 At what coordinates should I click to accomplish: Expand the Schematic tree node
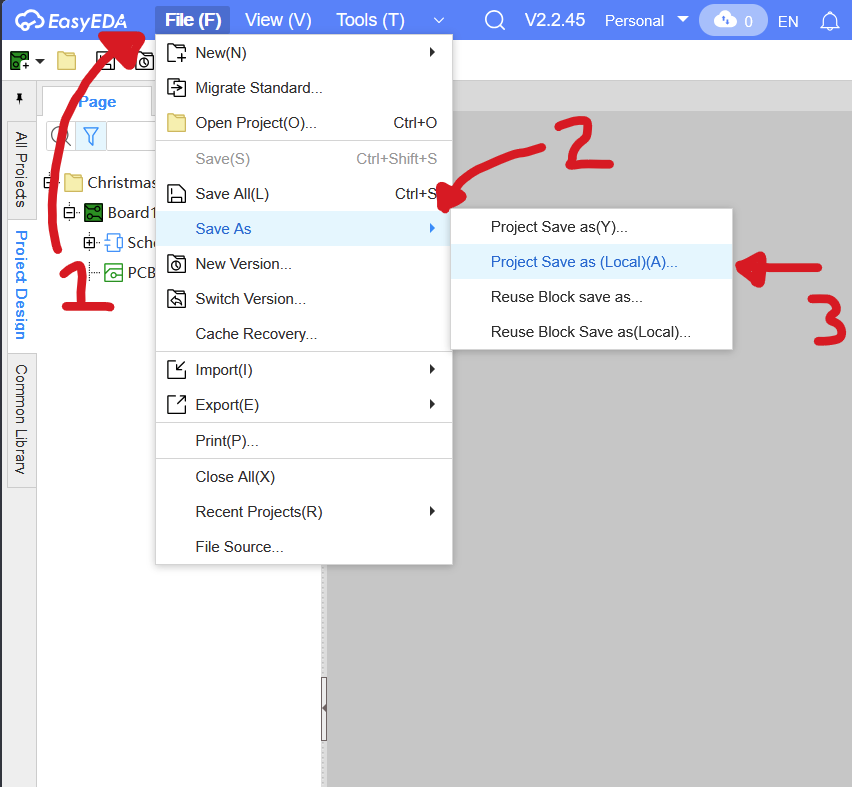click(x=89, y=242)
